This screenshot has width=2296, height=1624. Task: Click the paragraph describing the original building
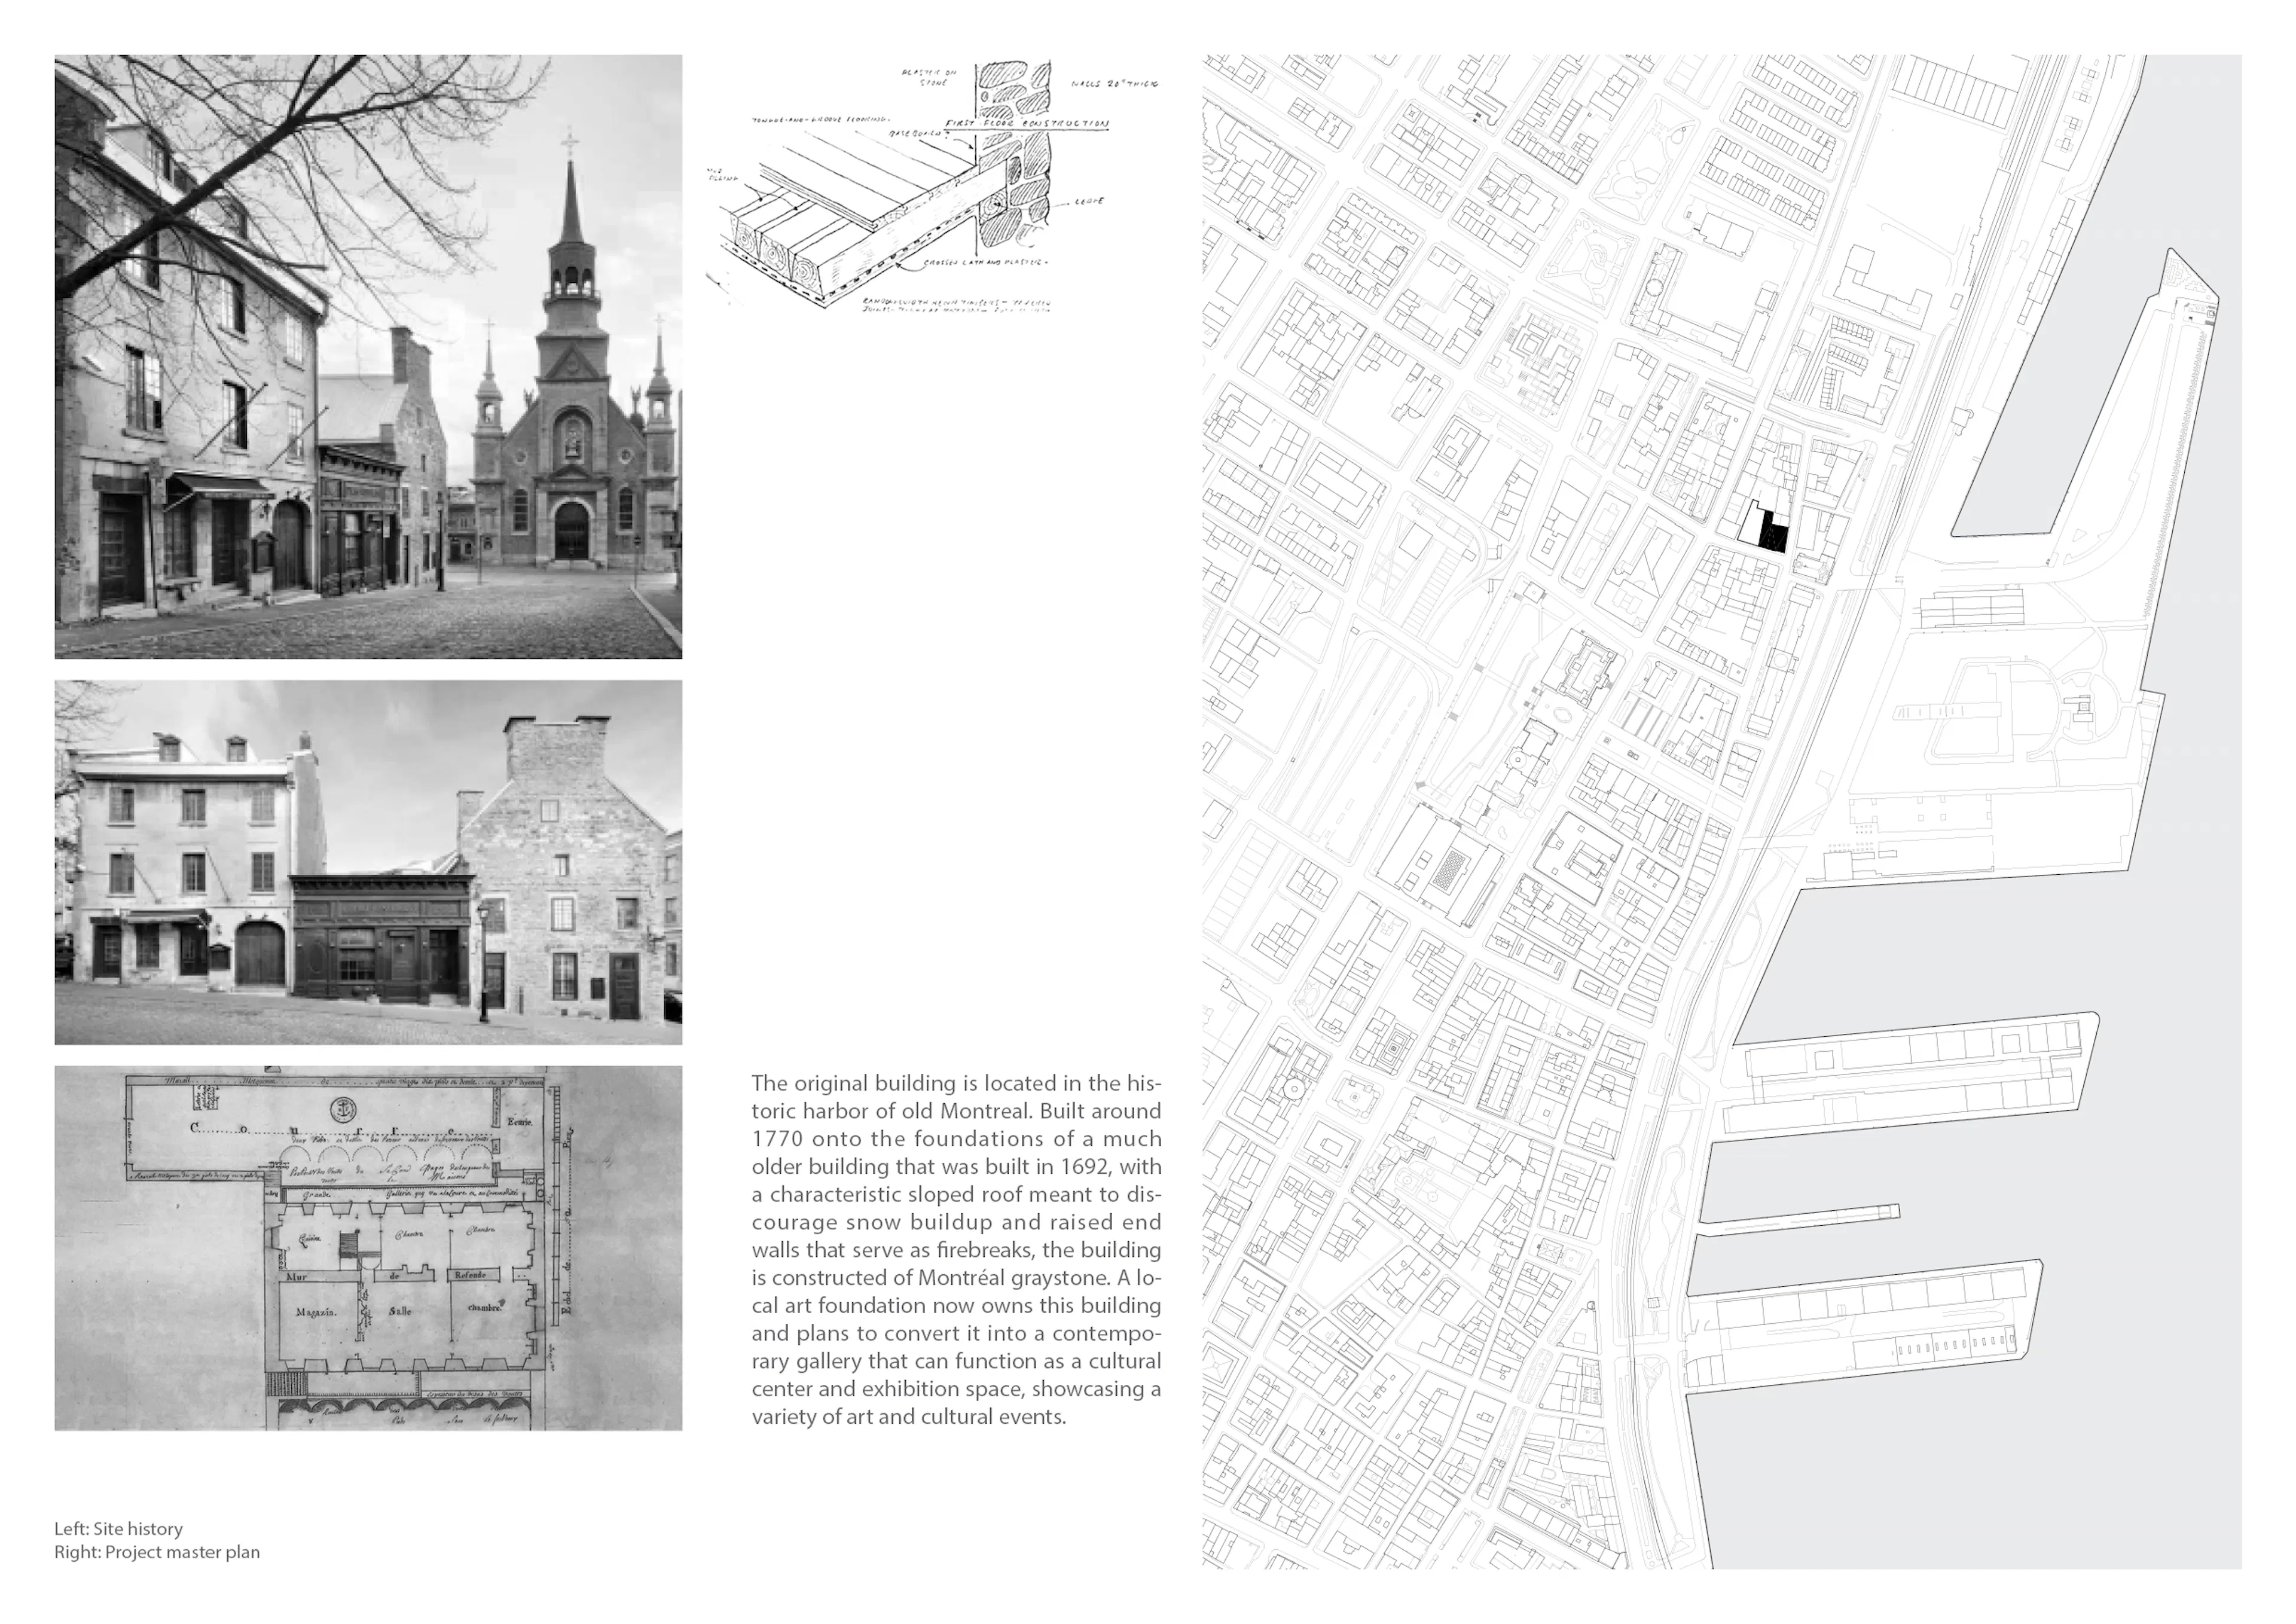[x=956, y=1249]
